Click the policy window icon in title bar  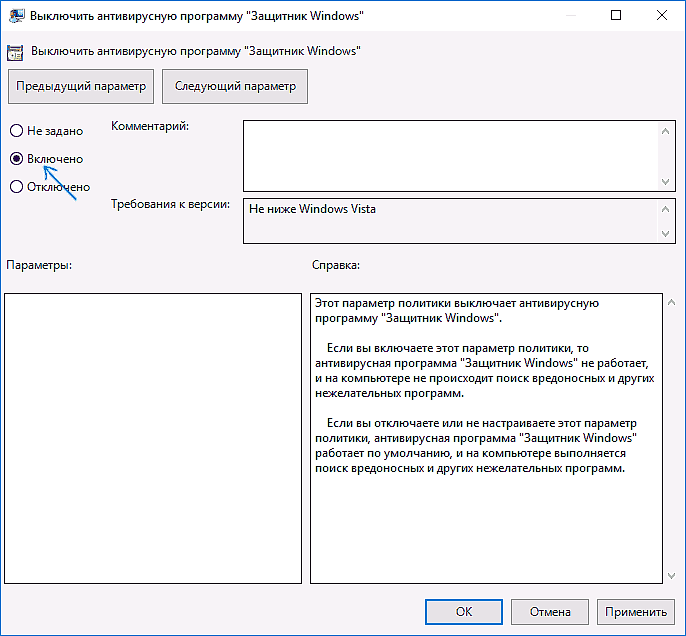coord(14,15)
